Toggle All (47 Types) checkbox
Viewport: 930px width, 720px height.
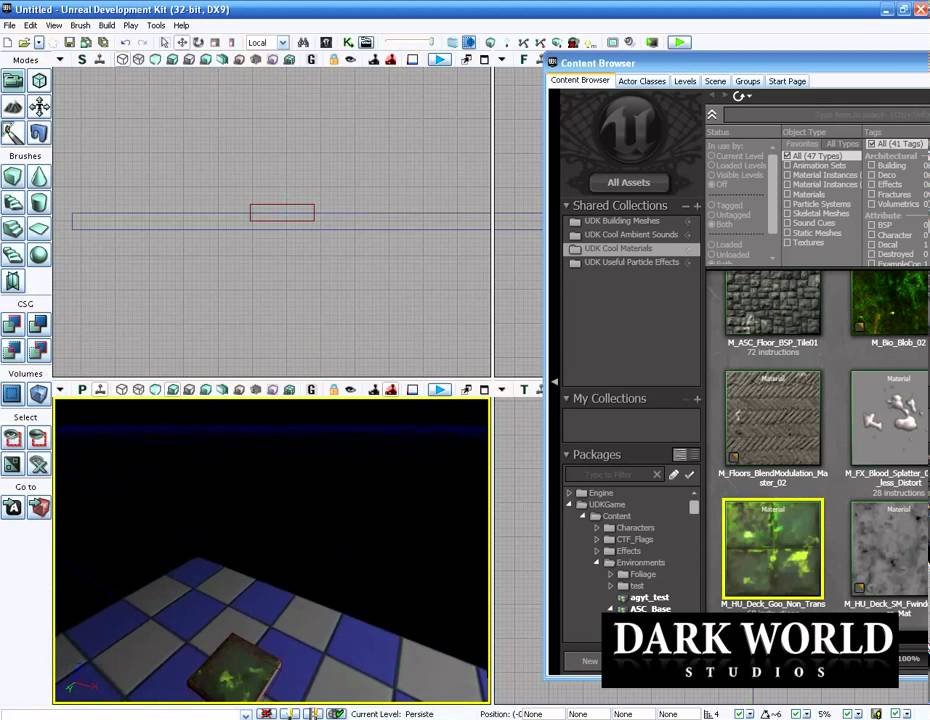pos(787,156)
